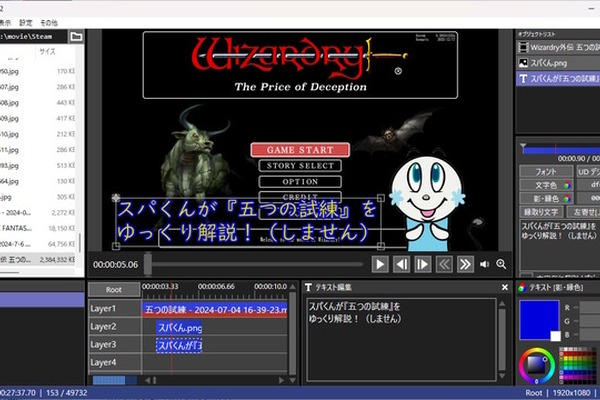Click inside the テキスト編集 text area

point(401,340)
